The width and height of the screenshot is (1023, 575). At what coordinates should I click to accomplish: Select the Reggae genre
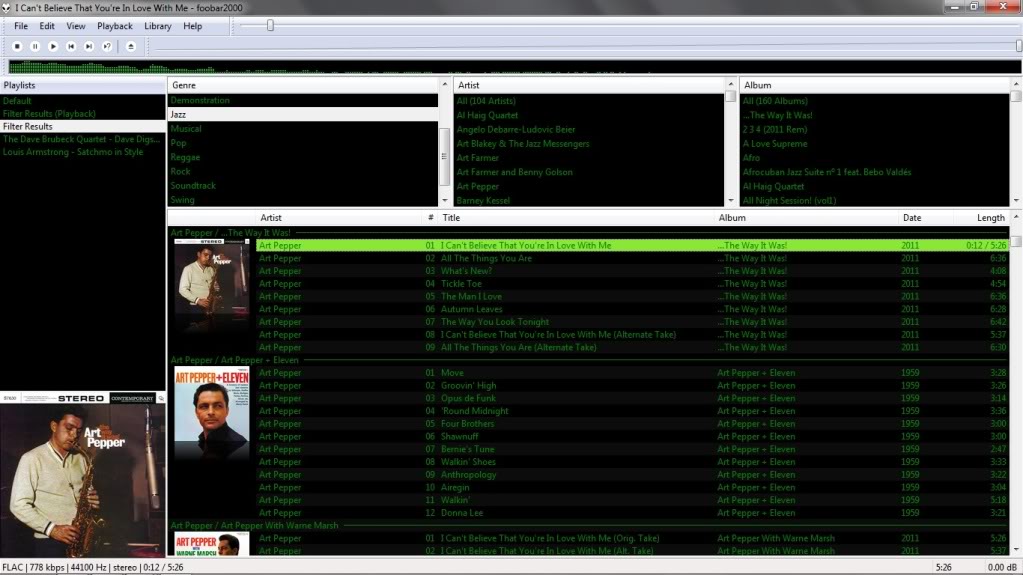click(303, 157)
